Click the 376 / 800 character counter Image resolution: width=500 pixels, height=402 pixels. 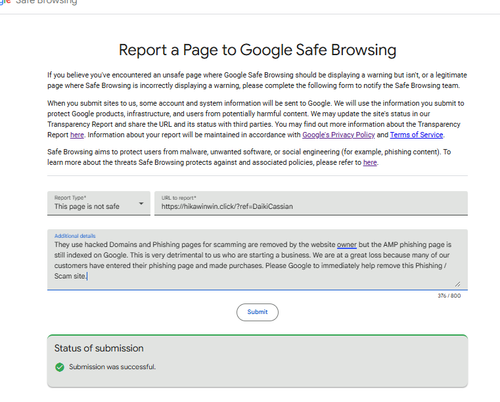449,296
